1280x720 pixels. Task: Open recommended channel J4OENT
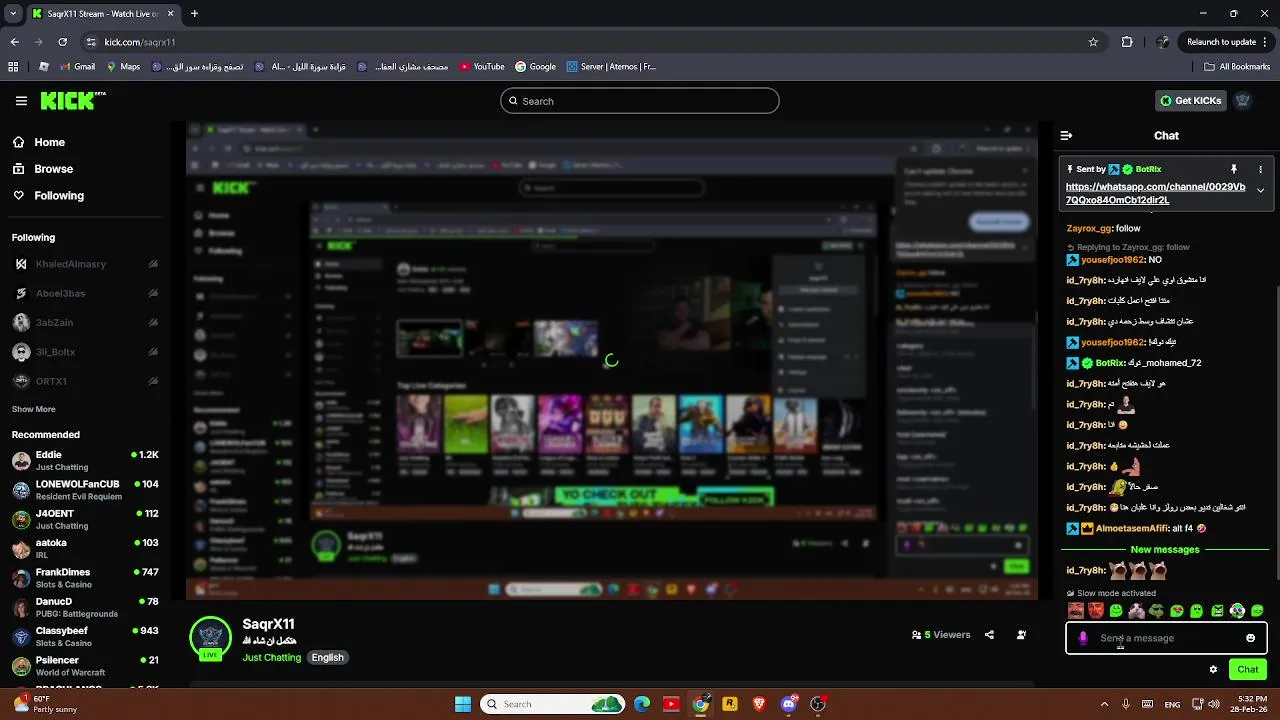point(86,519)
